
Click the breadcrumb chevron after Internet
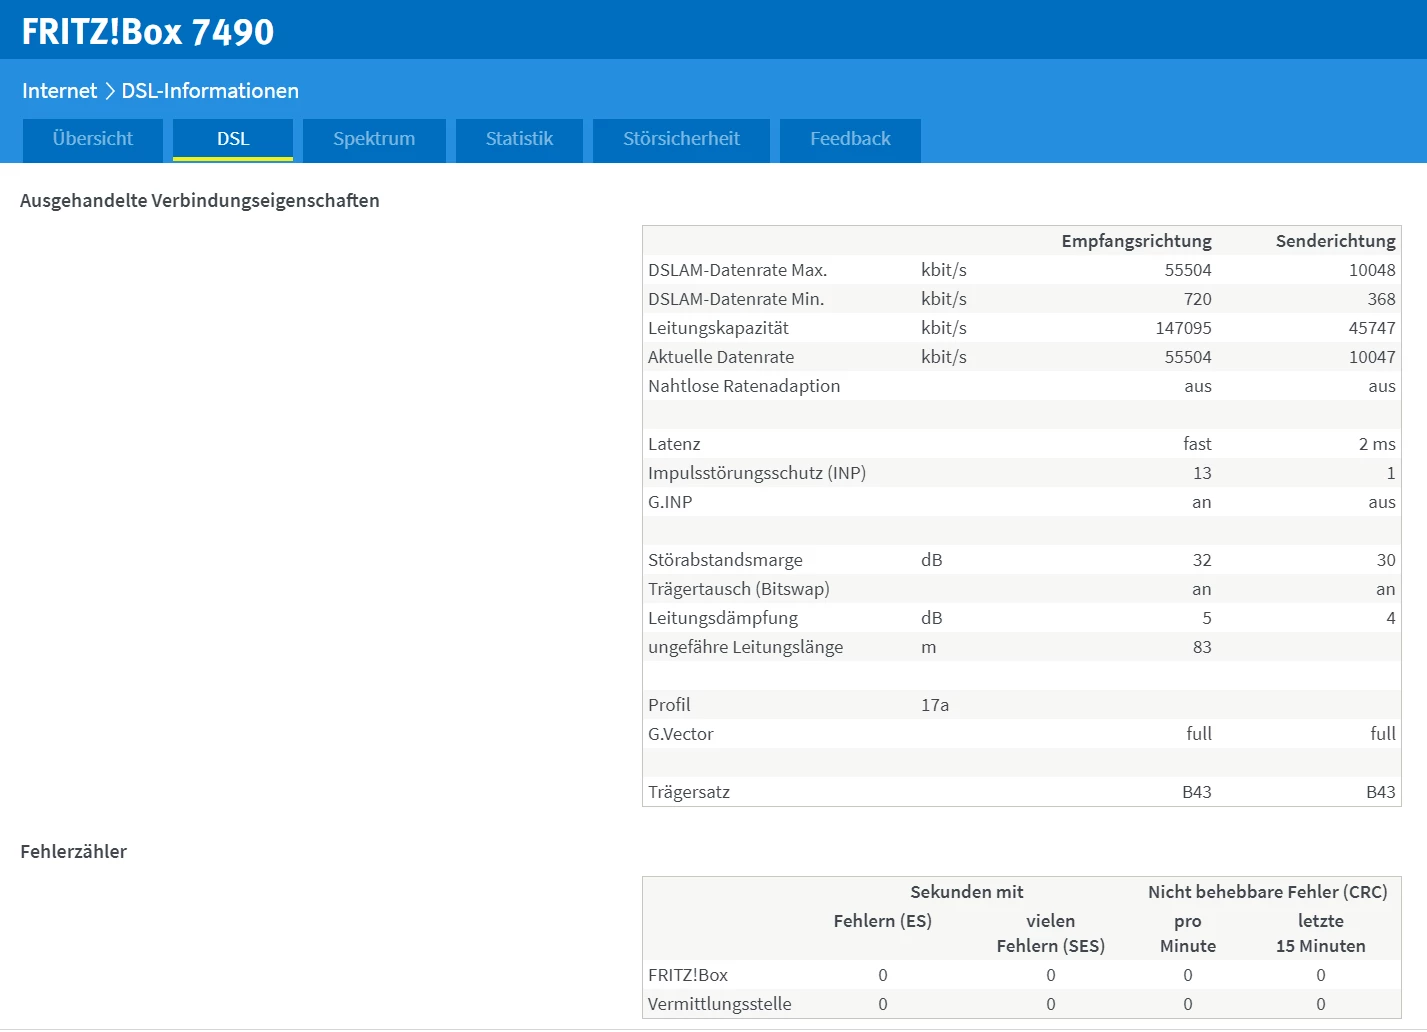tap(110, 91)
